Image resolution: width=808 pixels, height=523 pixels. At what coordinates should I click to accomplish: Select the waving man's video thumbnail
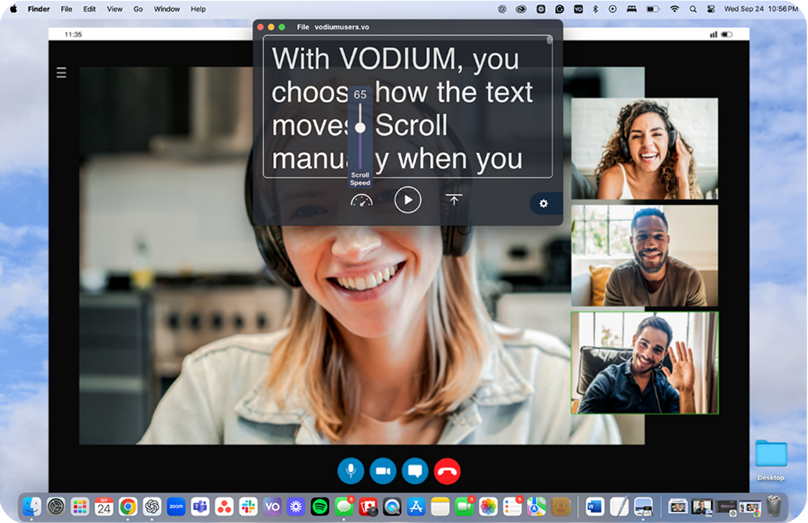[644, 363]
